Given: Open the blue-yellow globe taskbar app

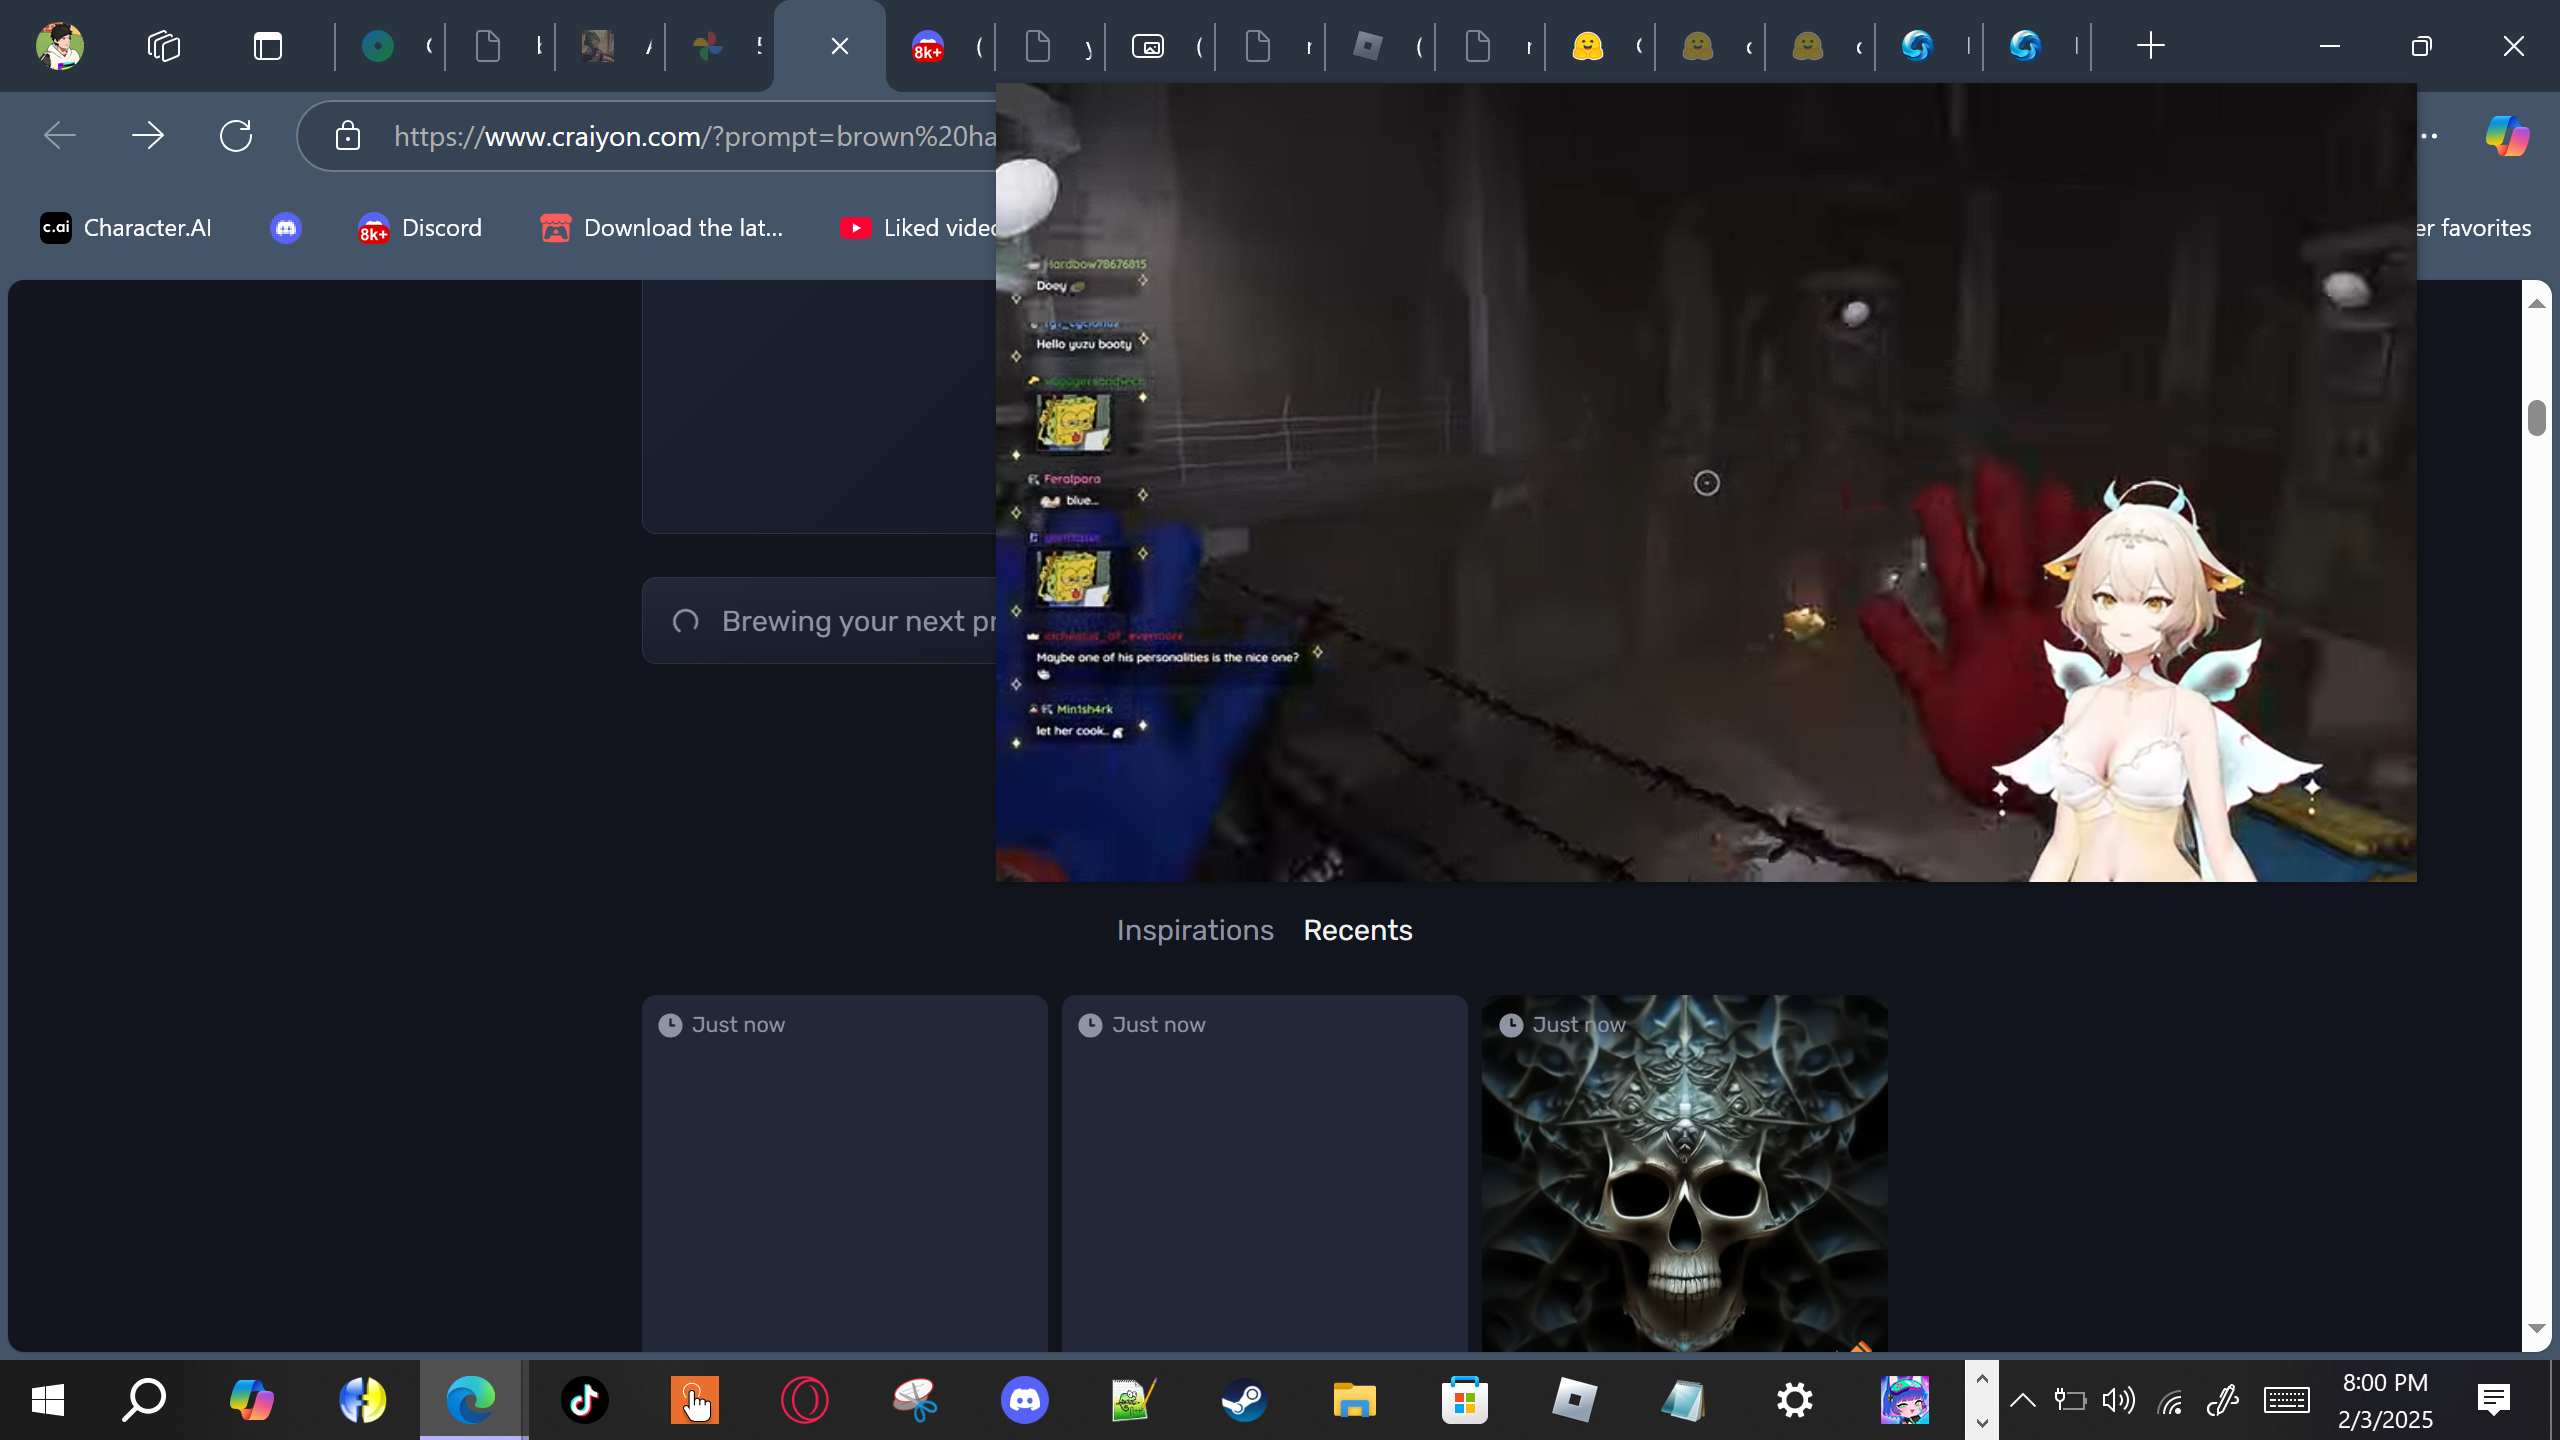Looking at the screenshot, I should point(362,1400).
